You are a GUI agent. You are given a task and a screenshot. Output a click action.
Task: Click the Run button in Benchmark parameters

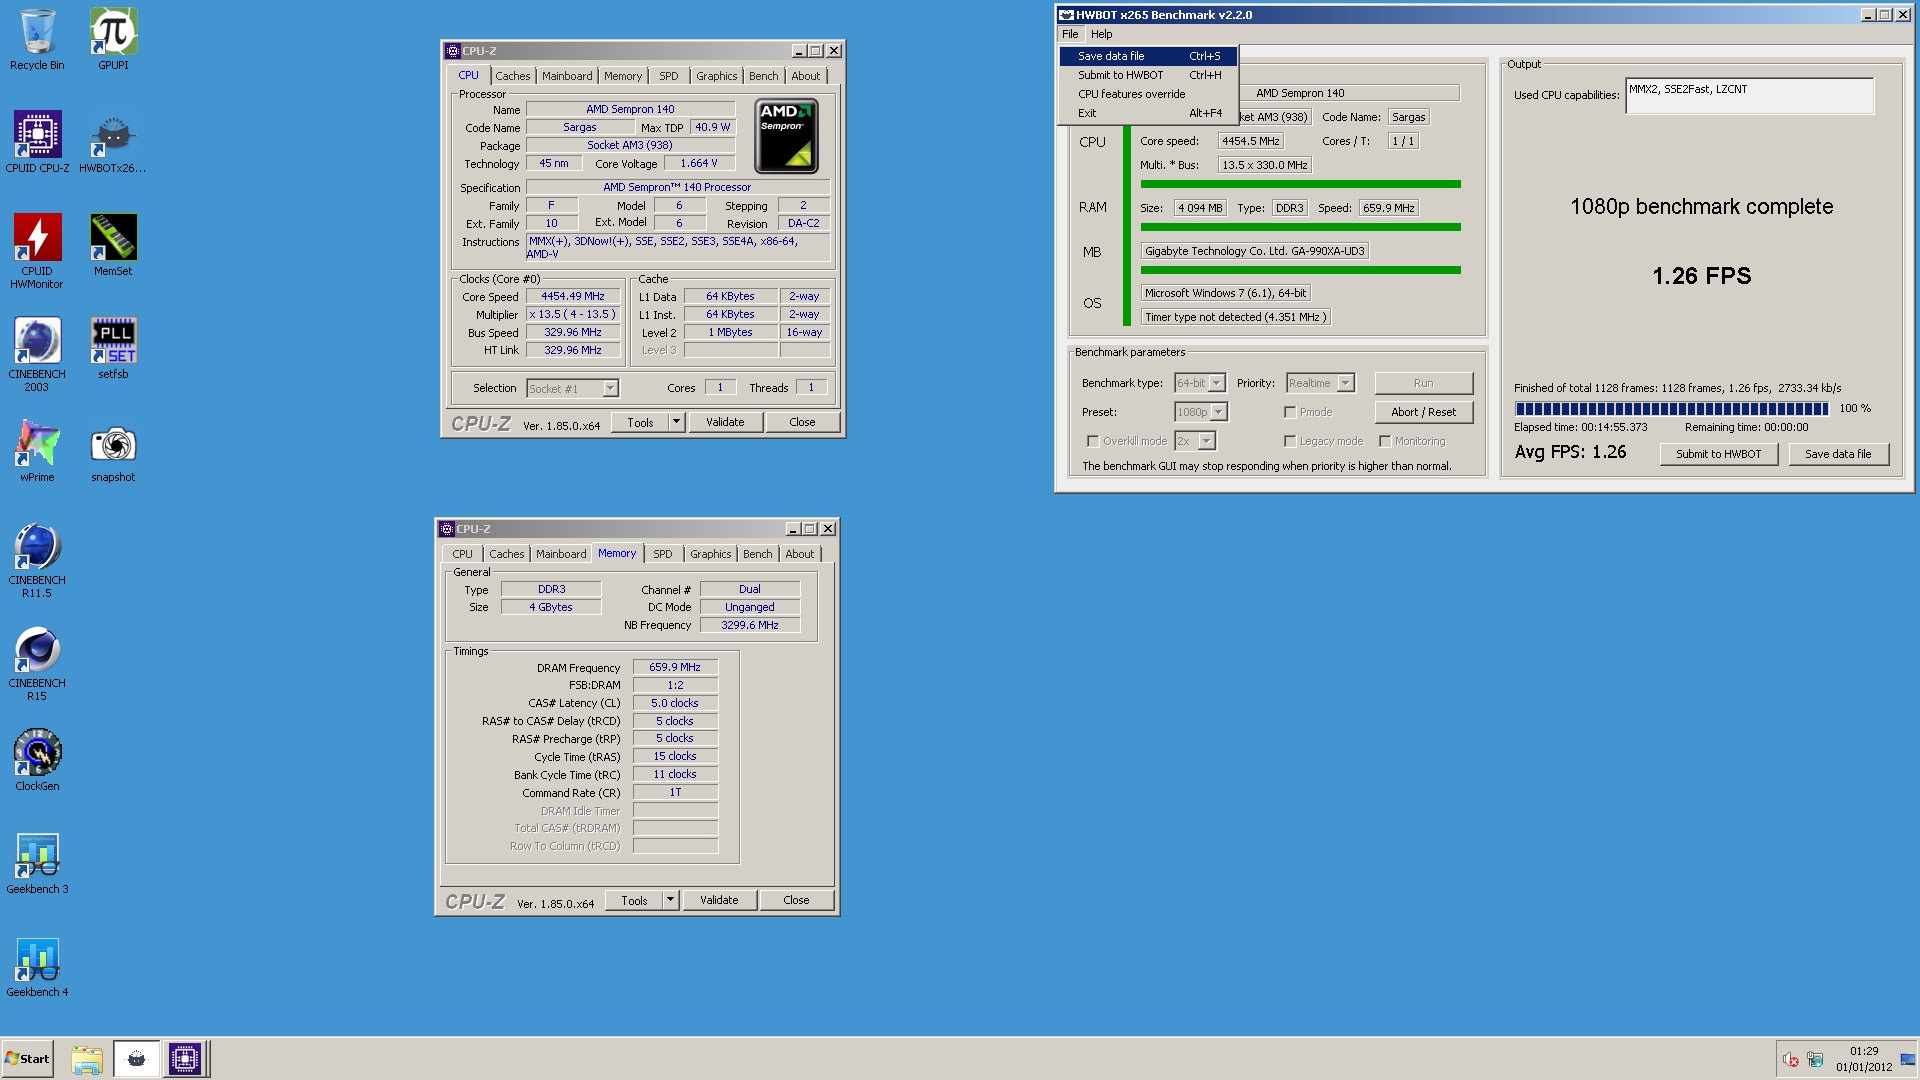click(x=1423, y=383)
